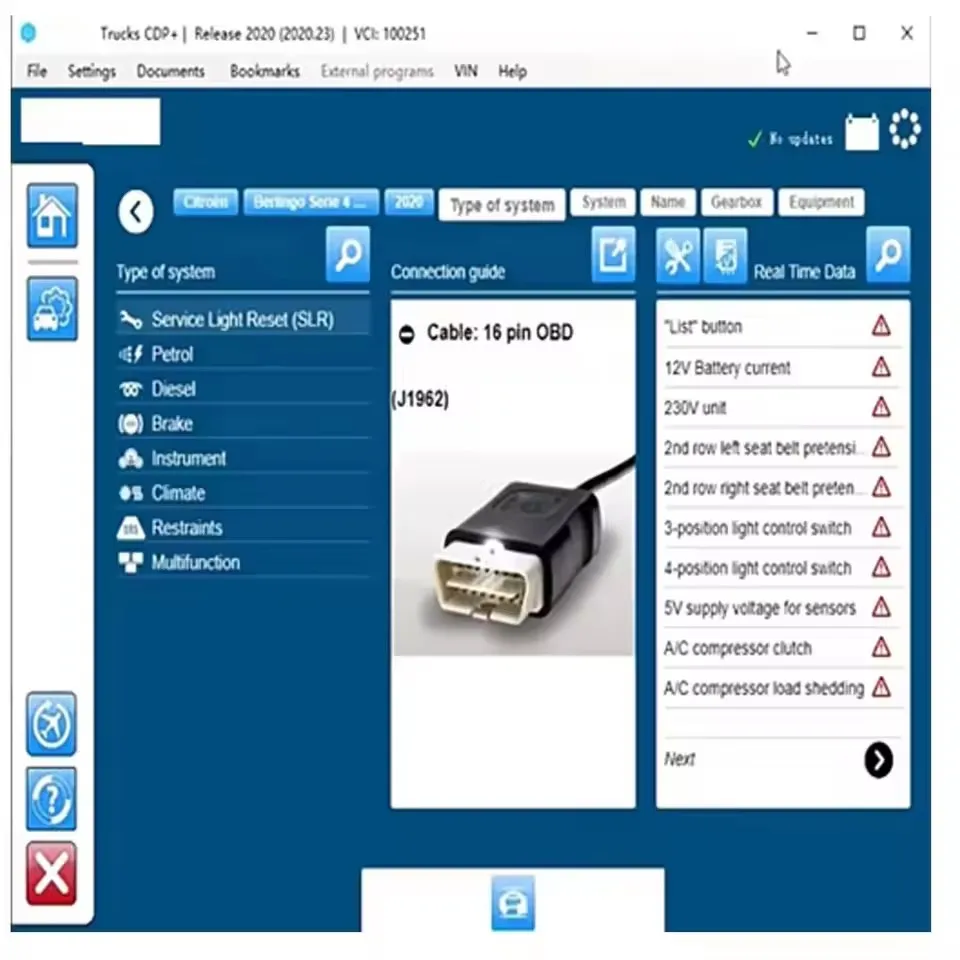
Task: Select the Citroën breadcrumb tab
Action: (205, 202)
